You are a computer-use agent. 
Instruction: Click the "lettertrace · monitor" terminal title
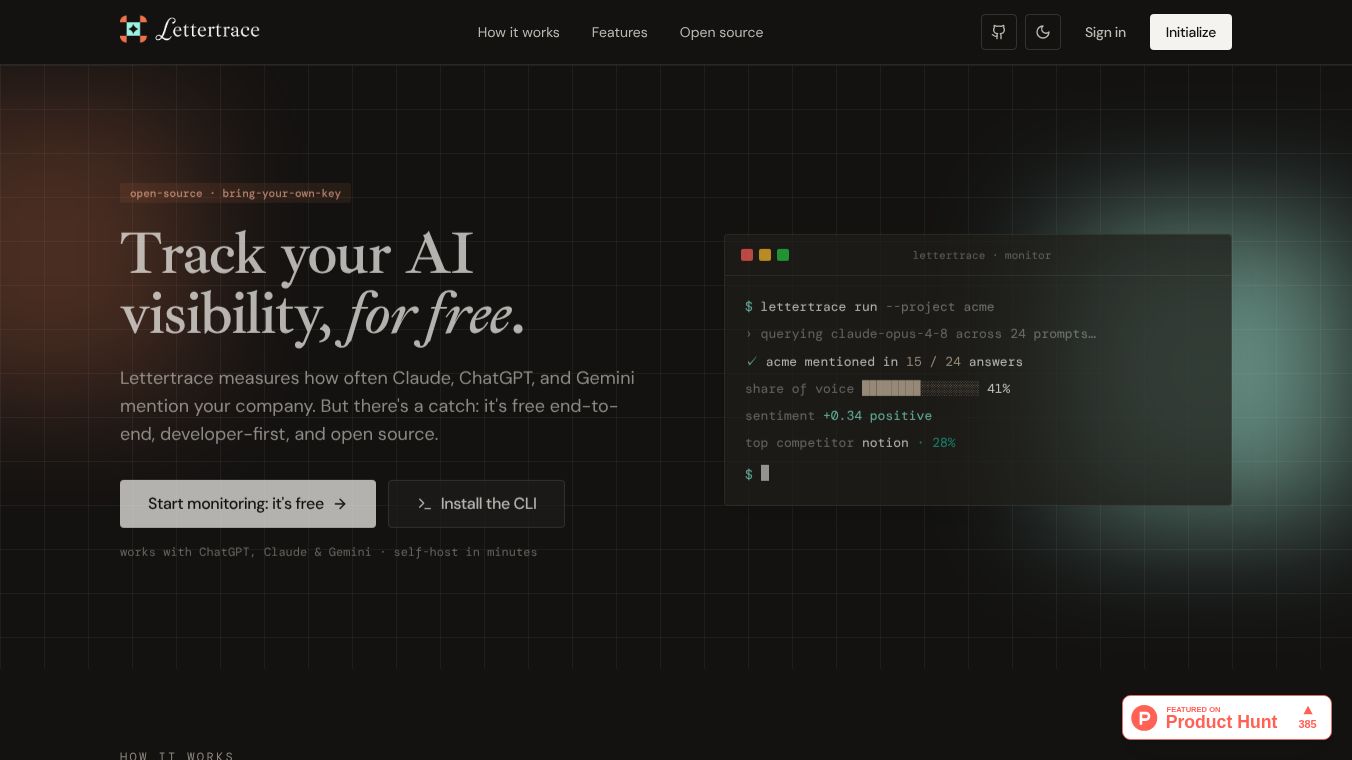click(x=982, y=256)
